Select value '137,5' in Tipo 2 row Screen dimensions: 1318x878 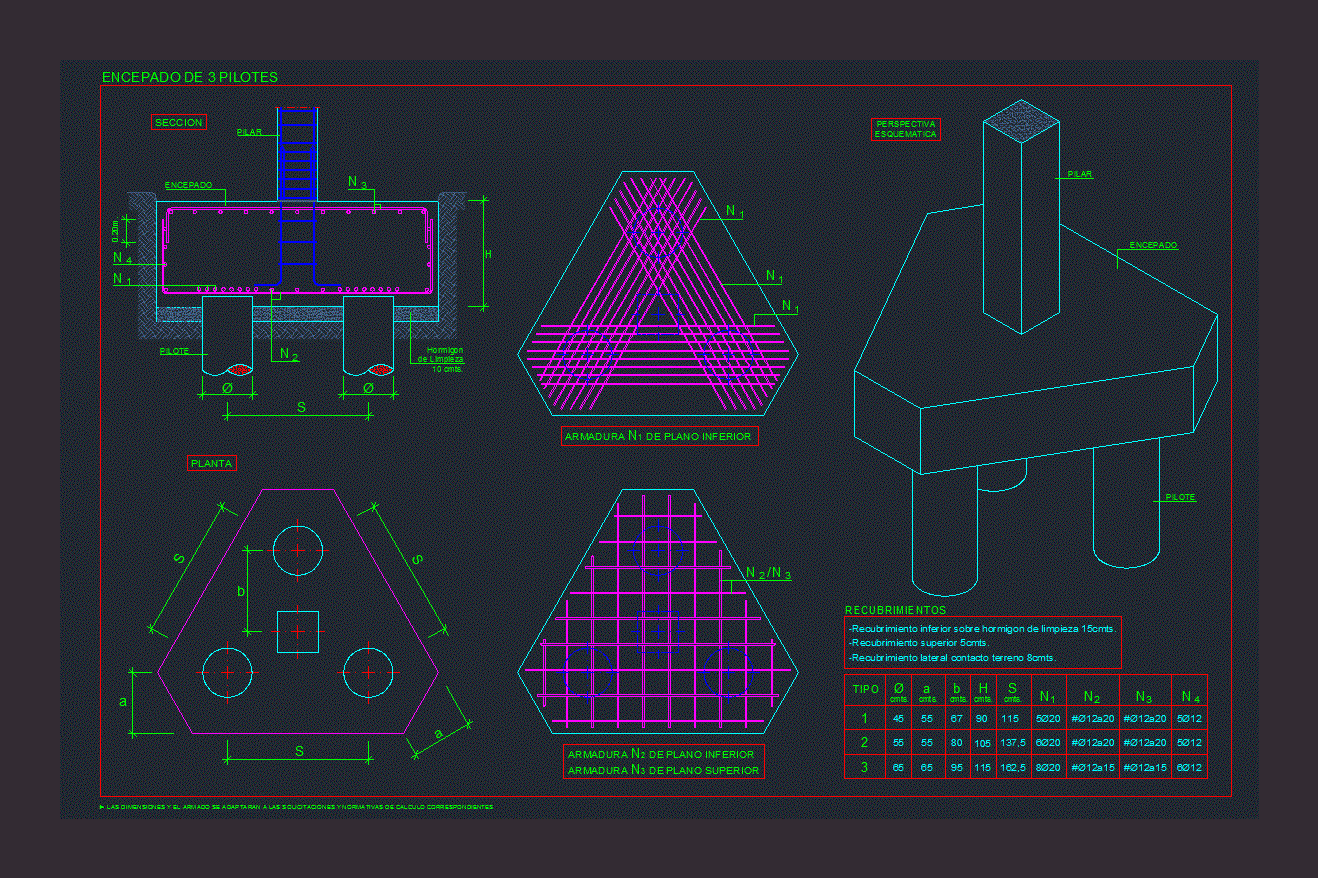click(1013, 743)
